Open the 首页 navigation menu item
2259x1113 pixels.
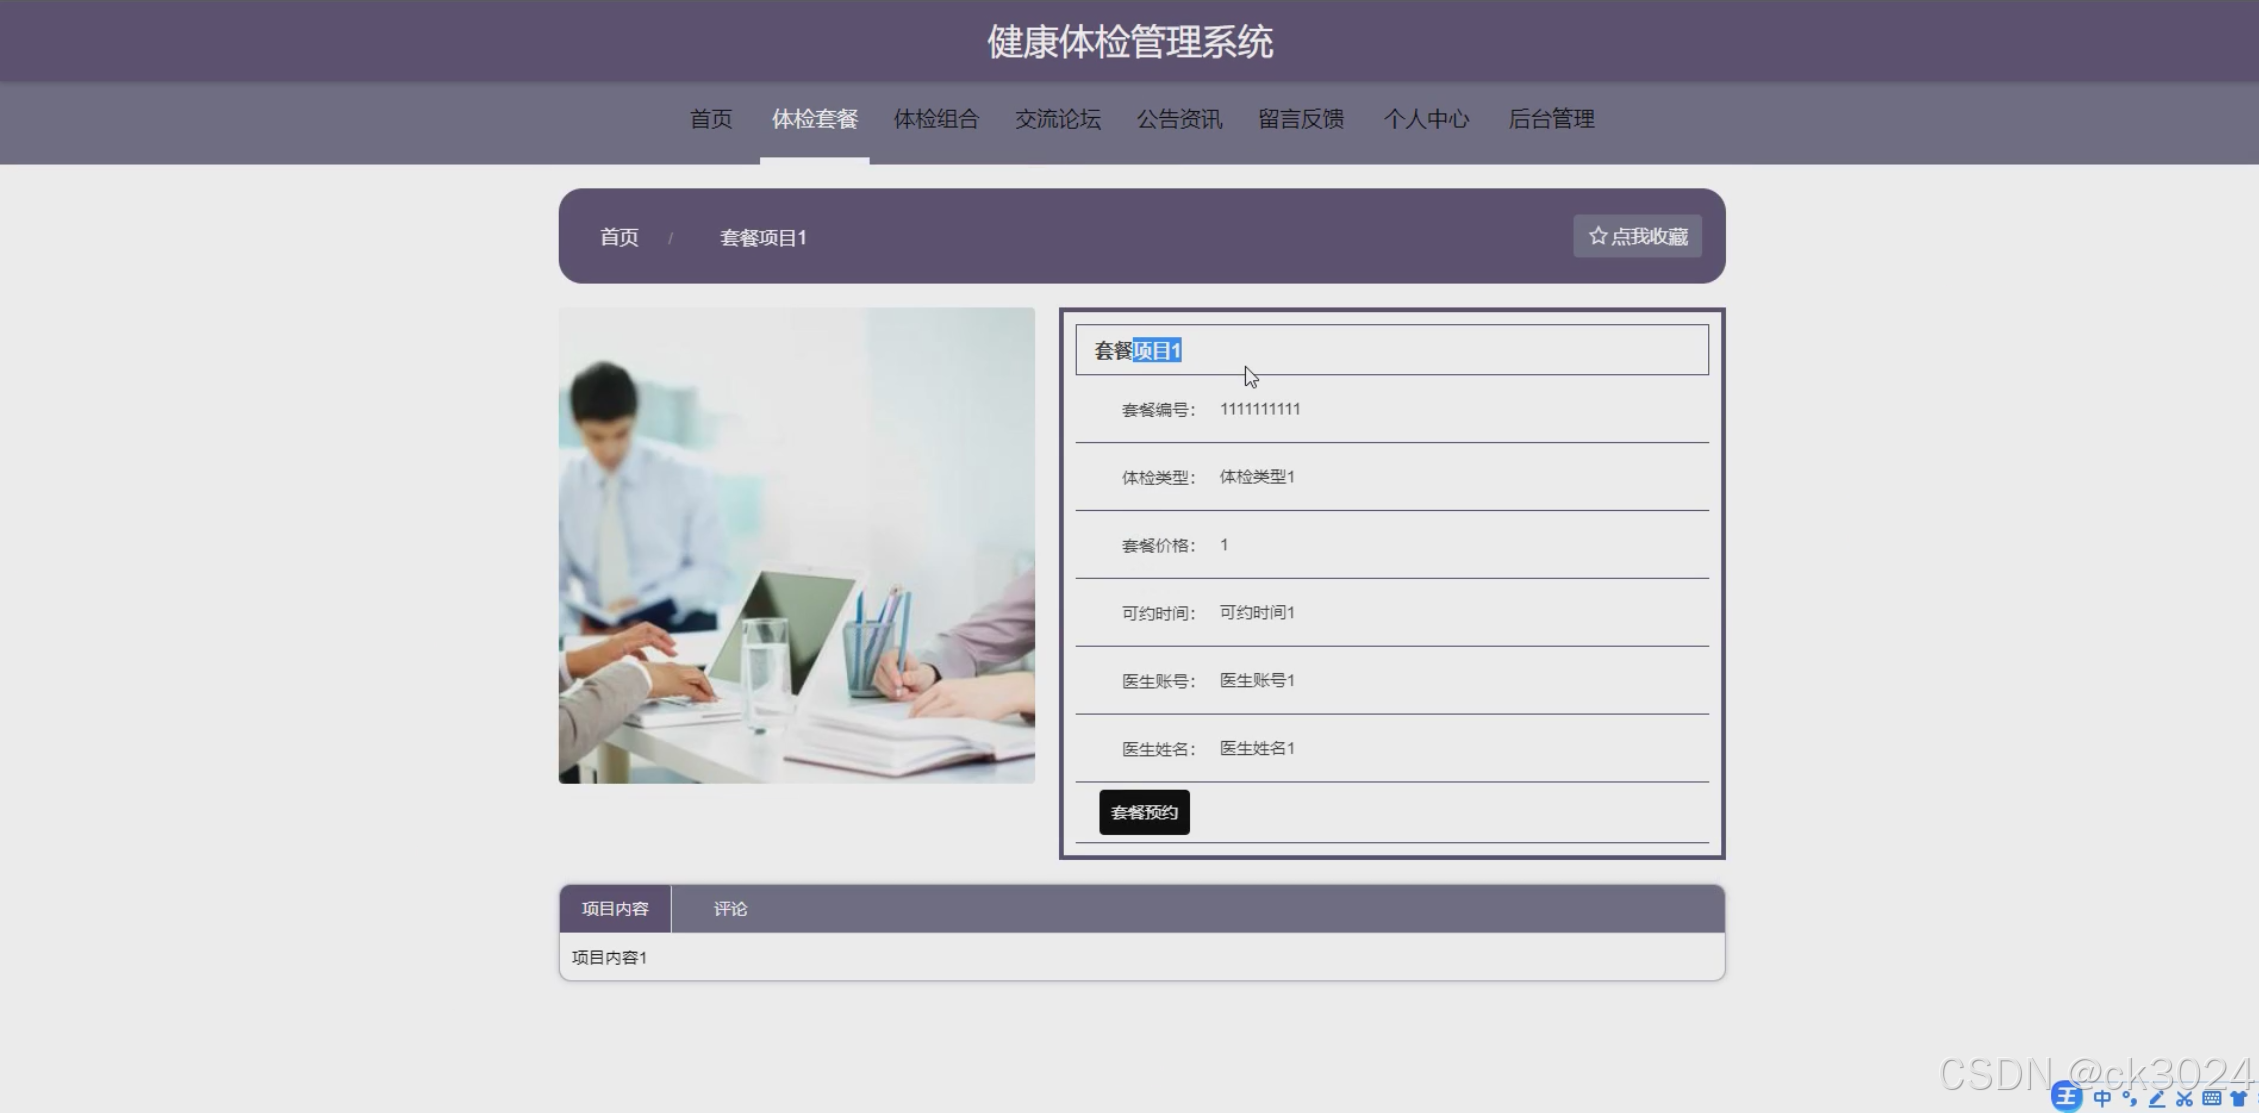[x=711, y=119]
